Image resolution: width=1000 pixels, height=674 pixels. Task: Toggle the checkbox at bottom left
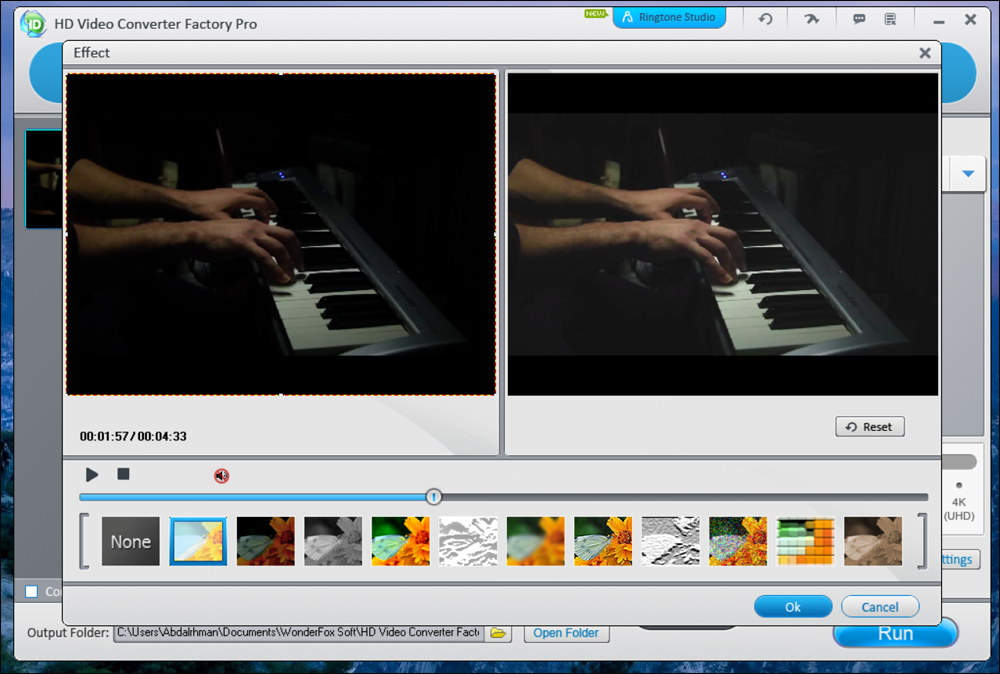coord(31,591)
